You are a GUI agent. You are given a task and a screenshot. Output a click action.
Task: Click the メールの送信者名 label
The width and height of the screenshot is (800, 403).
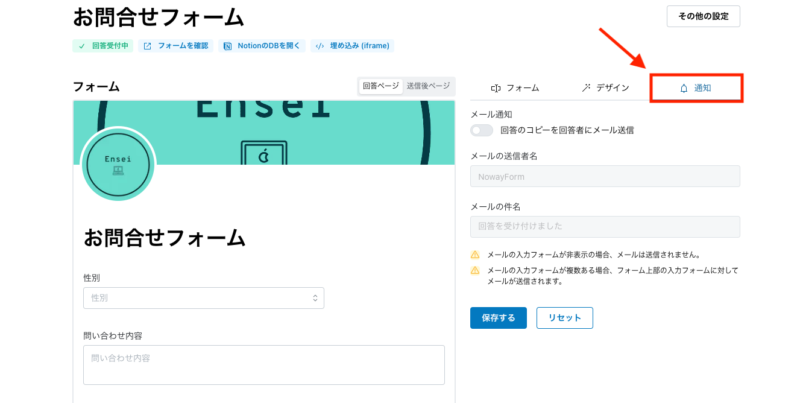504,156
